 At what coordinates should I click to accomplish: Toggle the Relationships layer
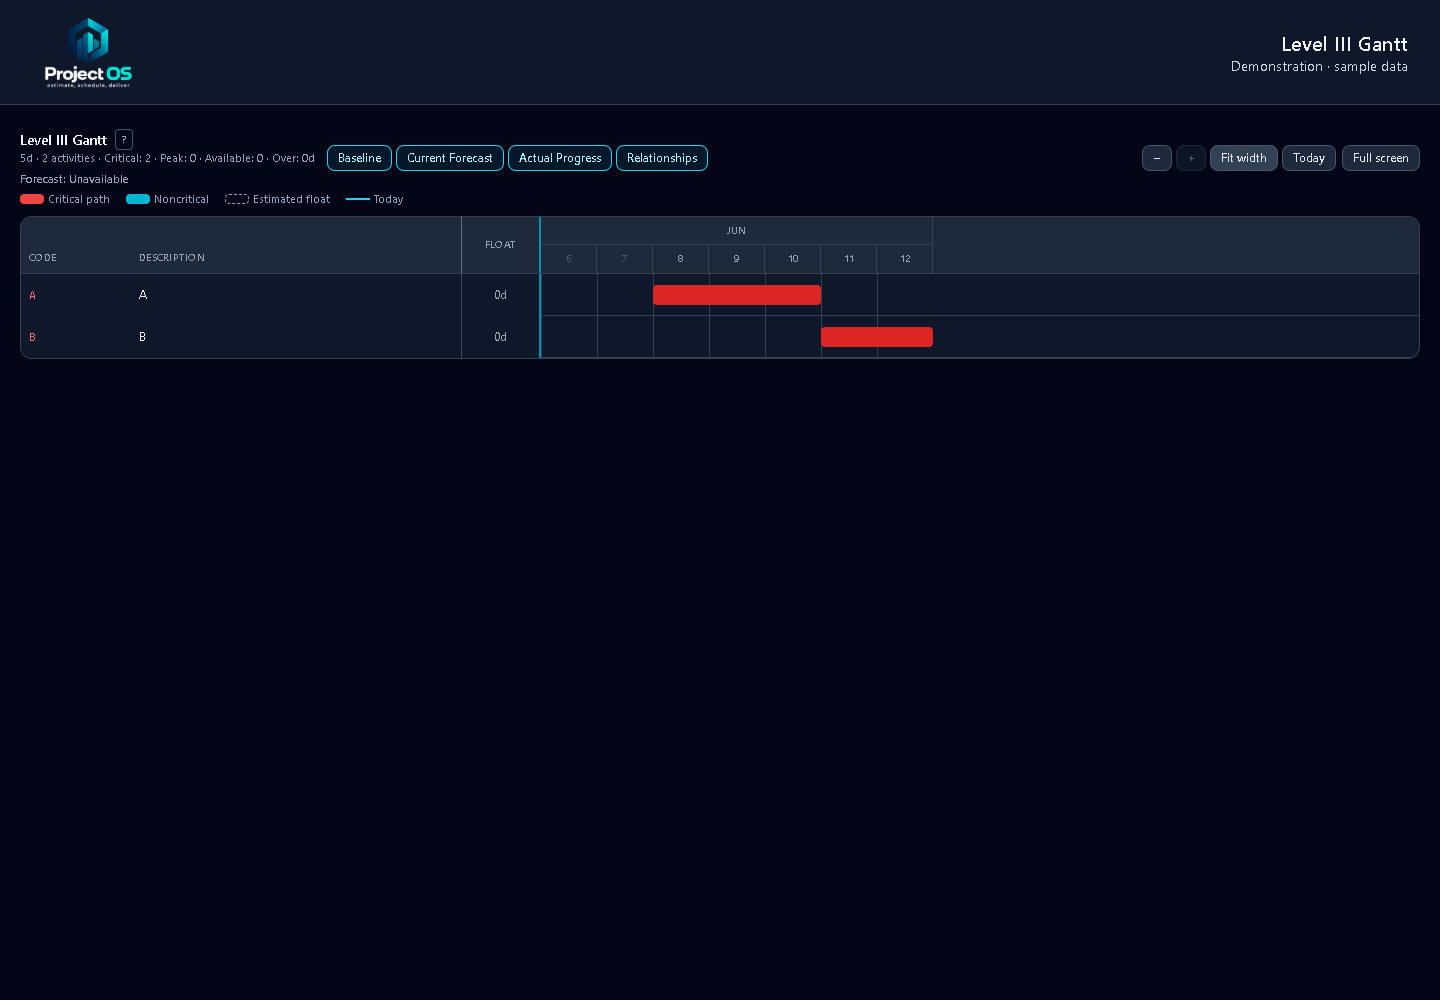click(662, 158)
